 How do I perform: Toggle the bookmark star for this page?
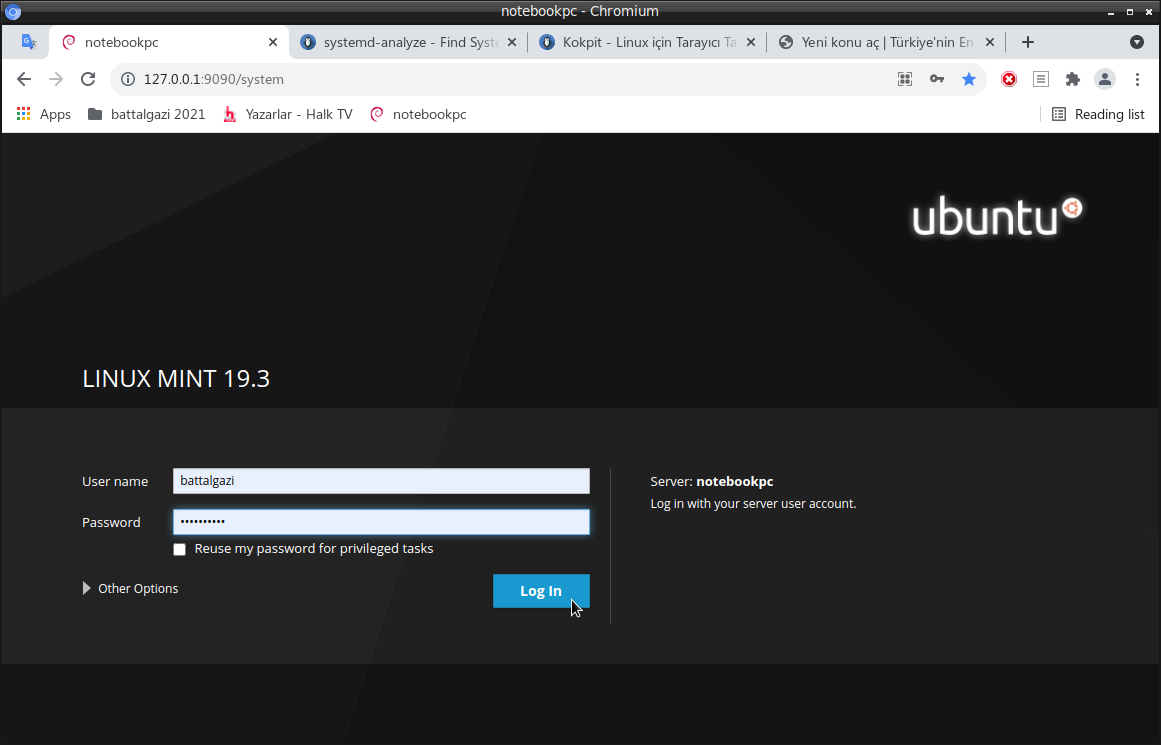click(968, 79)
